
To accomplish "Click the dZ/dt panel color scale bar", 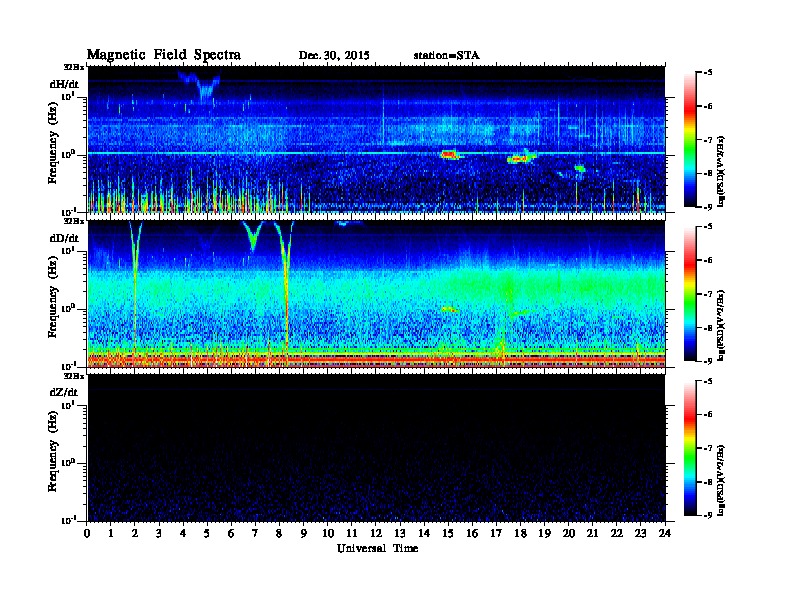I will click(x=689, y=448).
